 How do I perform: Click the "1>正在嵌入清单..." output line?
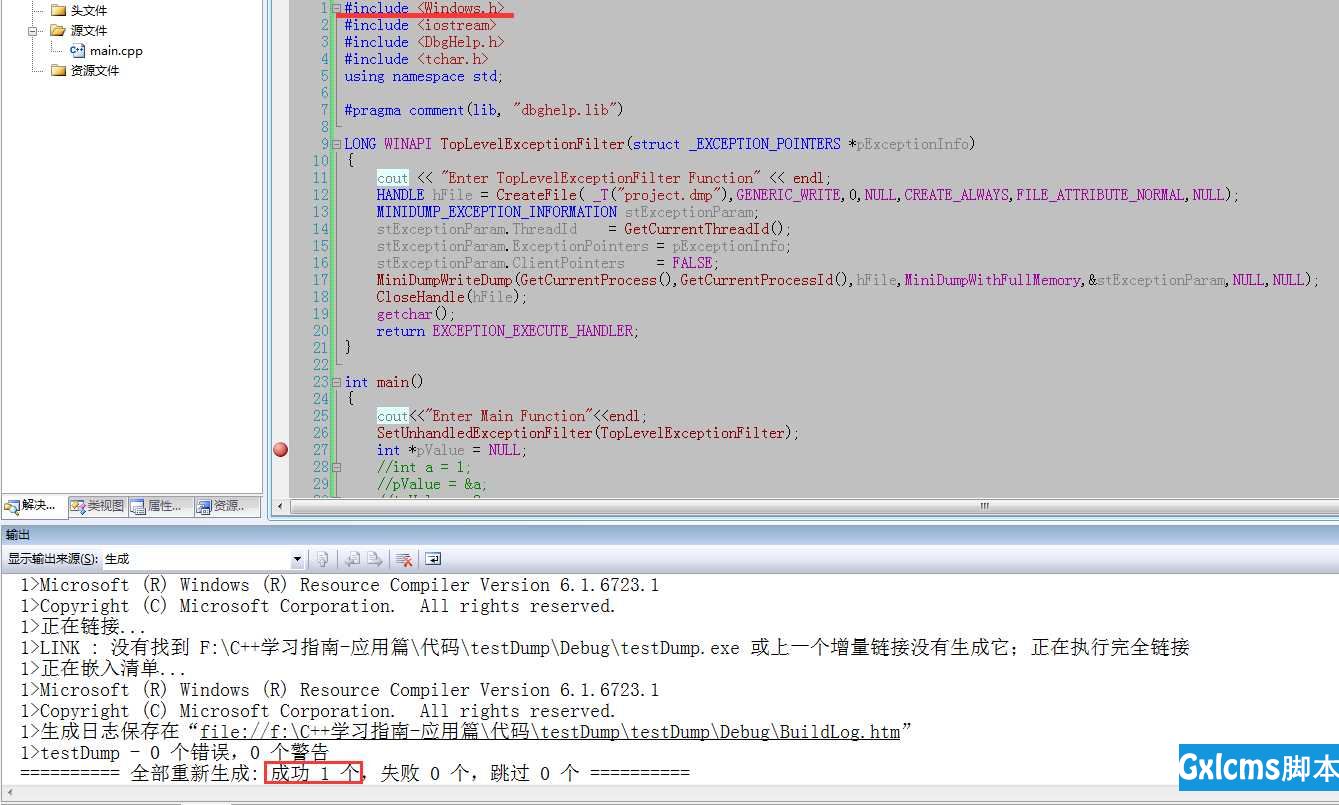click(103, 669)
